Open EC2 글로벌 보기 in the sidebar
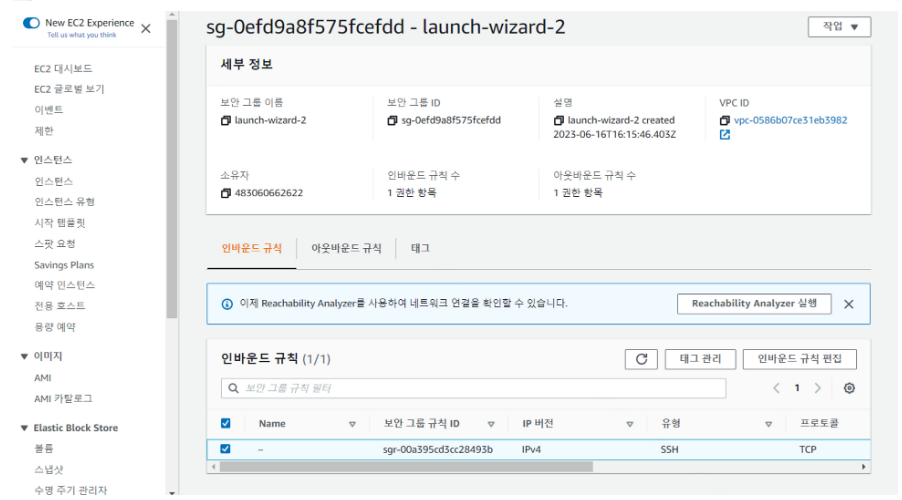Viewport: 902px width, 500px height. pyautogui.click(x=69, y=89)
